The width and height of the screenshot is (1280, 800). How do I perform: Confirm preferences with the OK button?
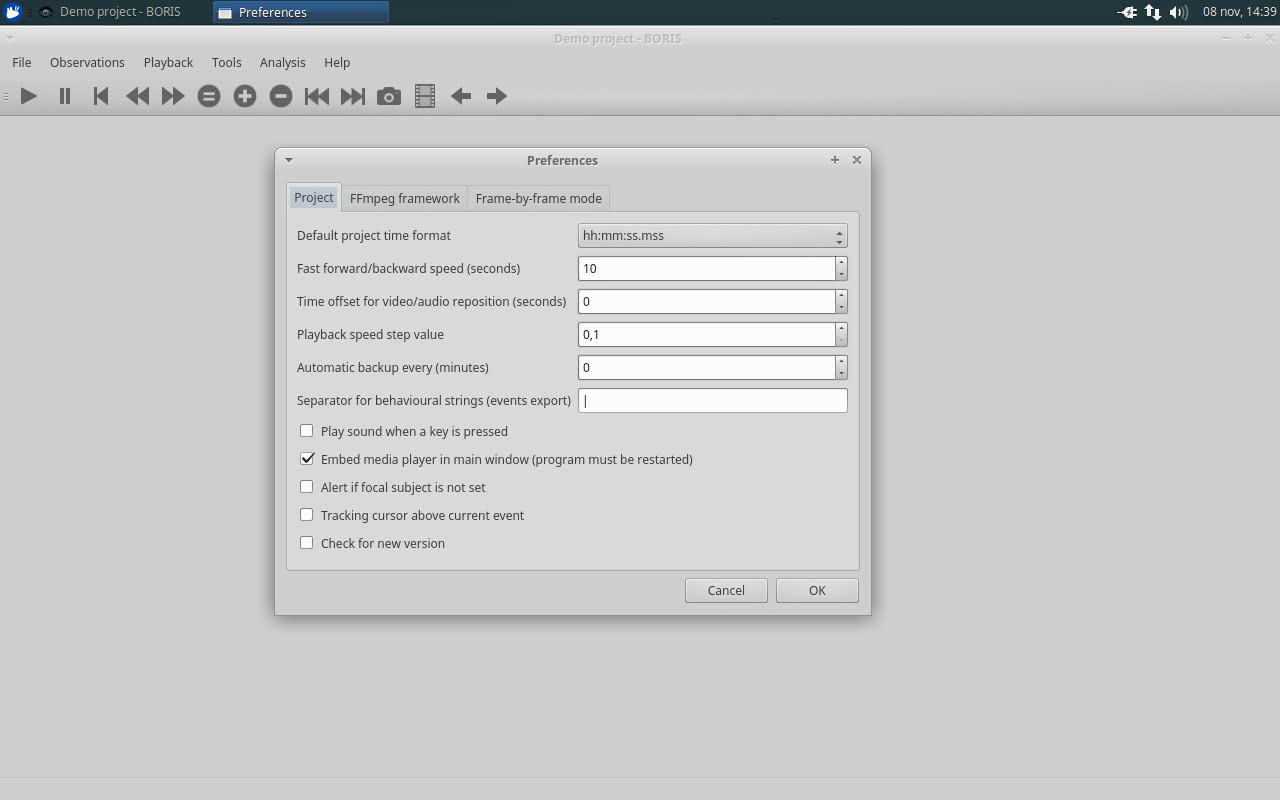pos(817,590)
